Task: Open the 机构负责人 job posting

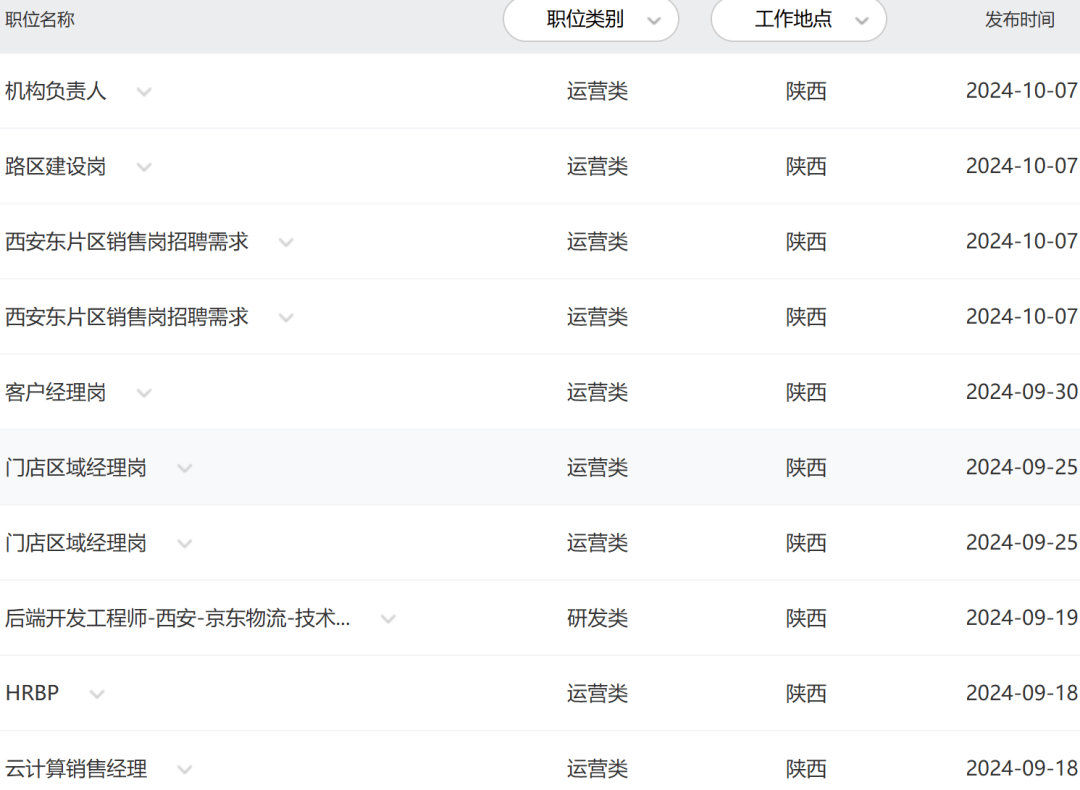Action: (x=56, y=92)
